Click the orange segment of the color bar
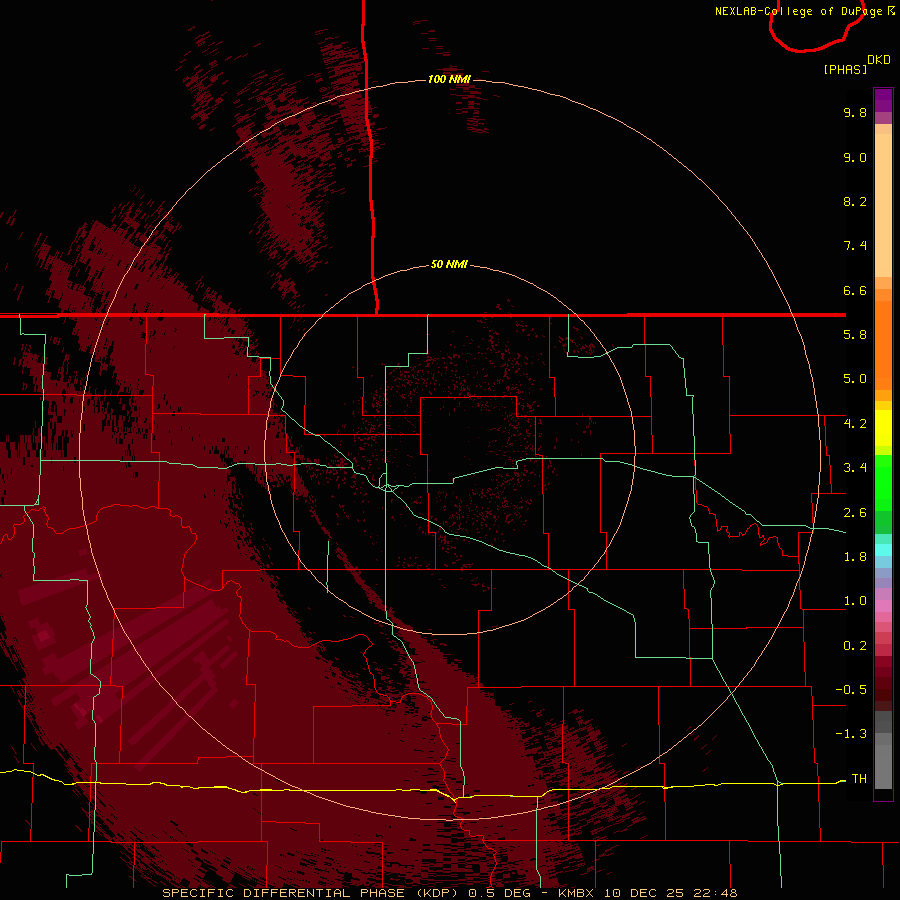 pos(883,344)
